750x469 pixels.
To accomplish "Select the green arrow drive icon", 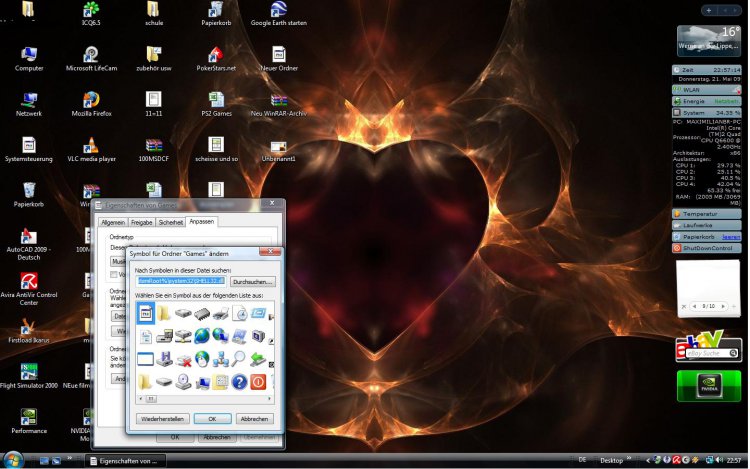I will (258, 358).
